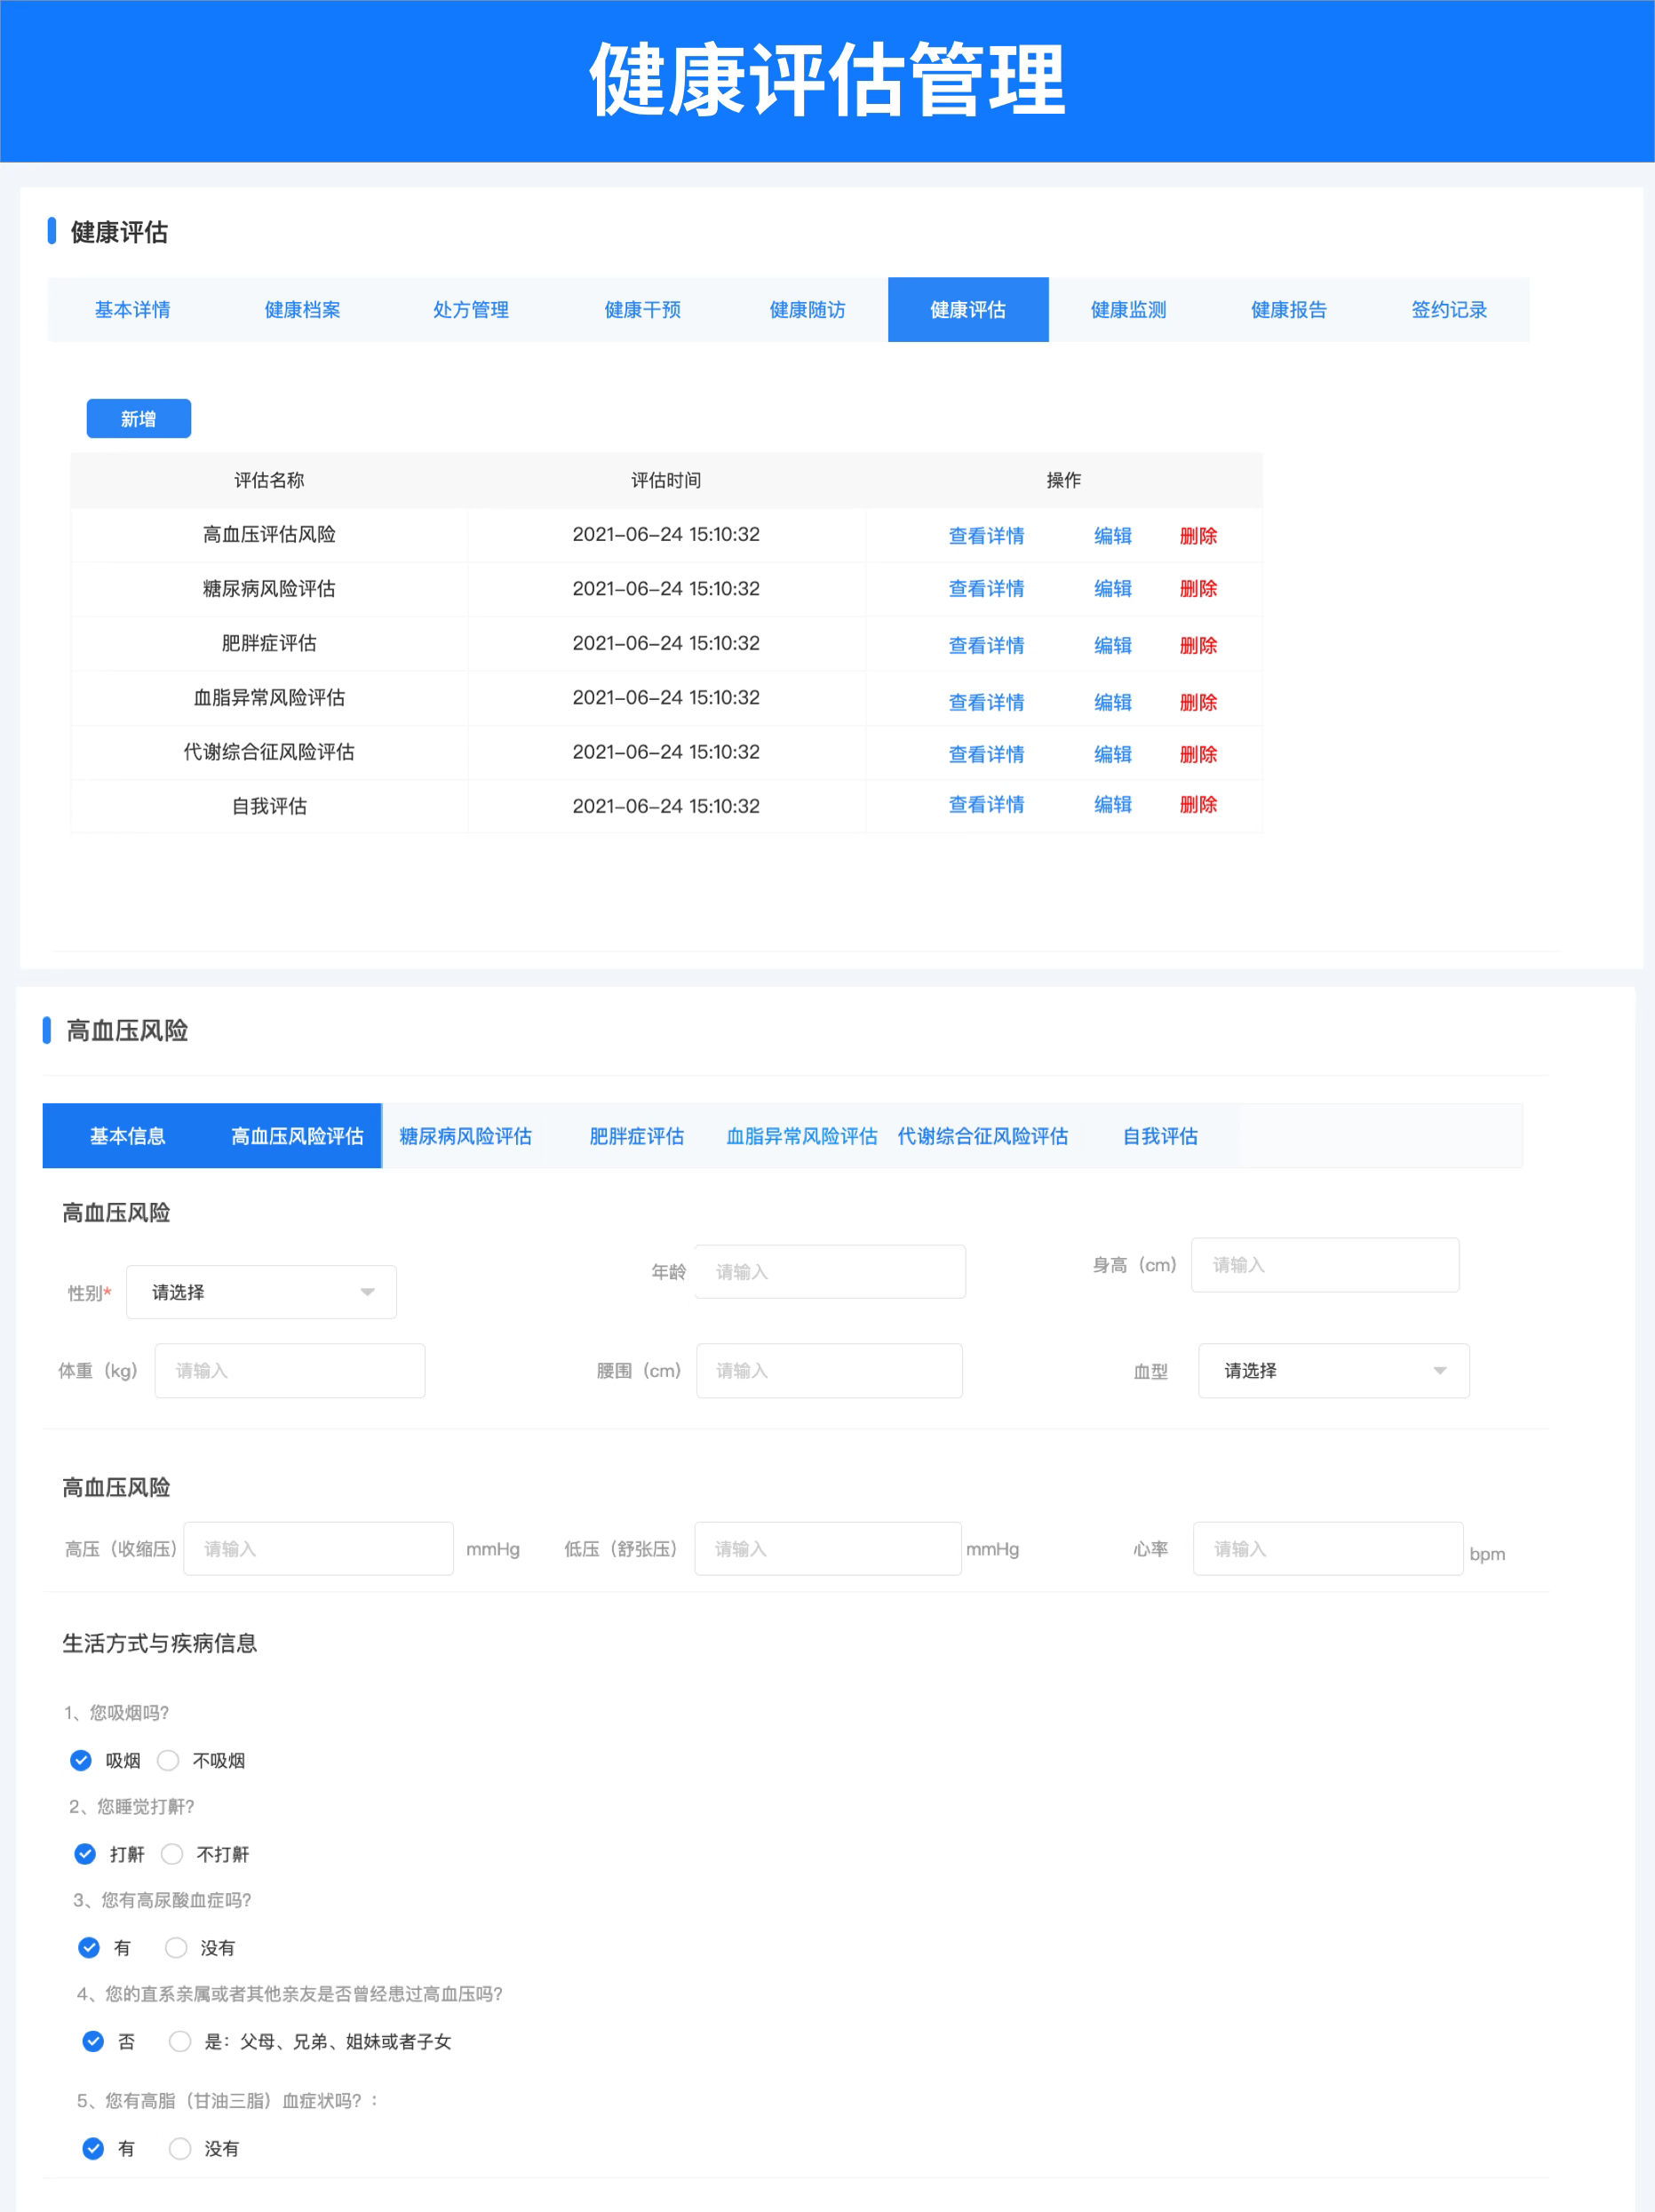Image resolution: width=1655 pixels, height=2212 pixels.
Task: Edit the 血脂异常风险评估 row
Action: pyautogui.click(x=1112, y=703)
